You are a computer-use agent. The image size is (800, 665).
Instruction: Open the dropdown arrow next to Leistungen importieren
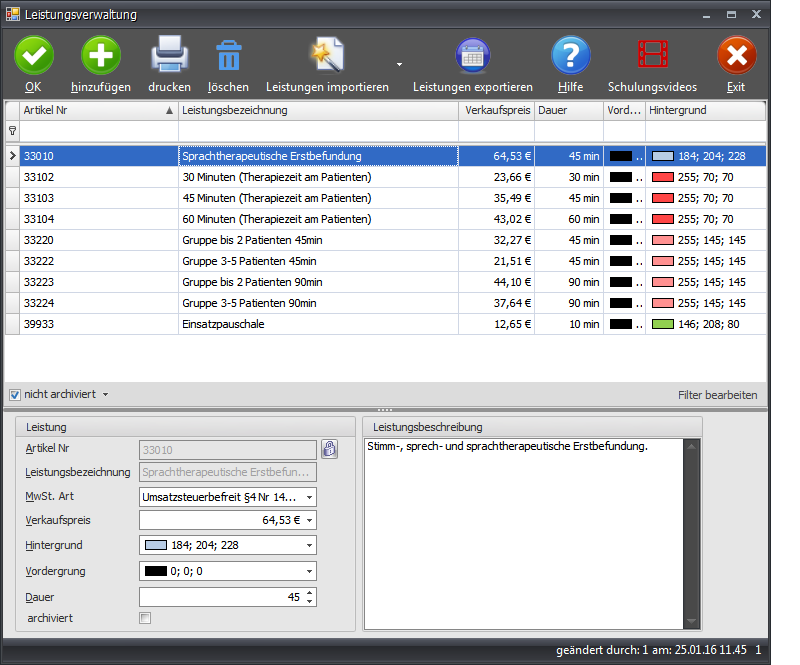click(x=399, y=64)
